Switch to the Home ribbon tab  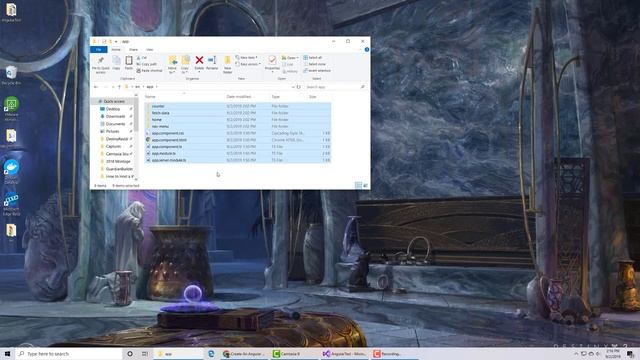coord(116,49)
